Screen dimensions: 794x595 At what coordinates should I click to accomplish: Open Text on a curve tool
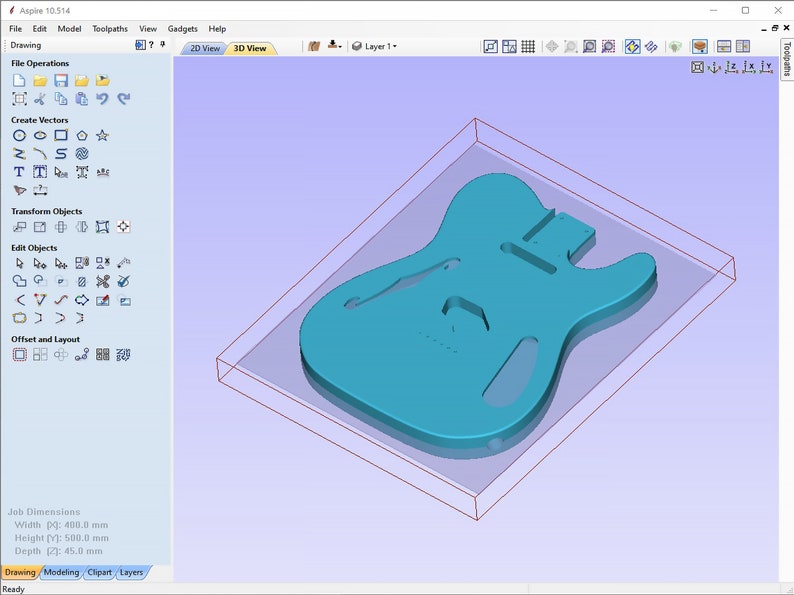tap(102, 172)
